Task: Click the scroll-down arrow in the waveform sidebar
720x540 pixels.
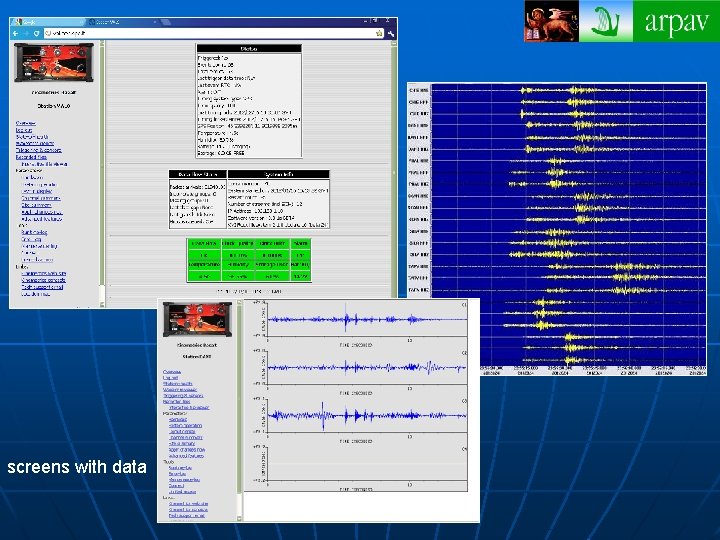Action: (x=239, y=518)
